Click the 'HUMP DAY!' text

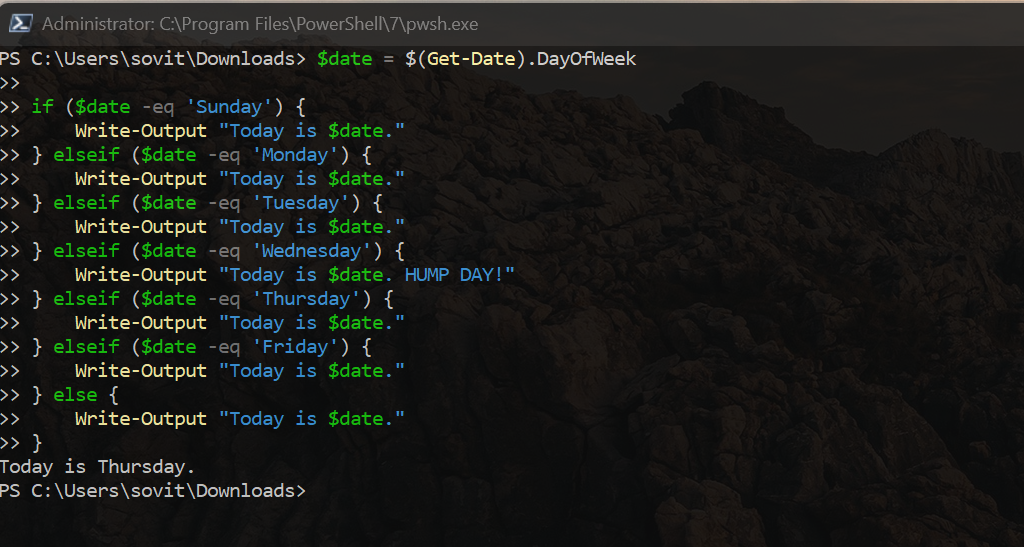click(454, 275)
